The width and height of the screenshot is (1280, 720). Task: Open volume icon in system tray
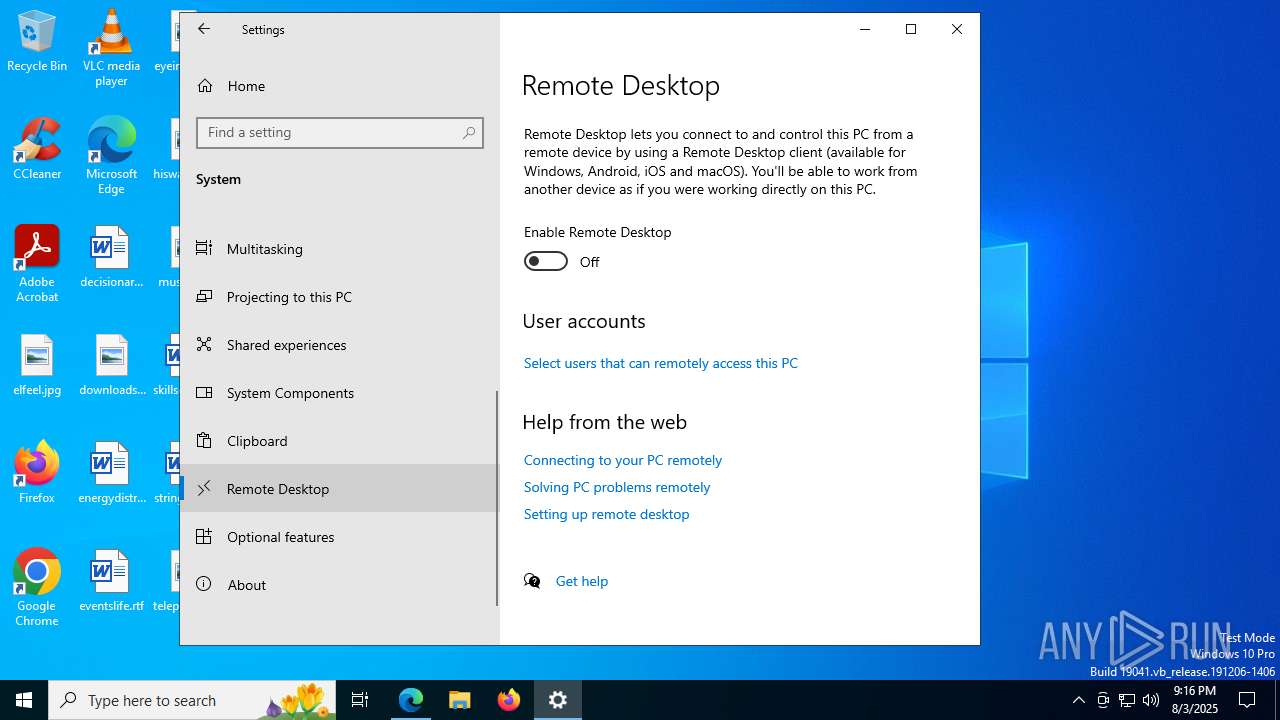(1151, 700)
